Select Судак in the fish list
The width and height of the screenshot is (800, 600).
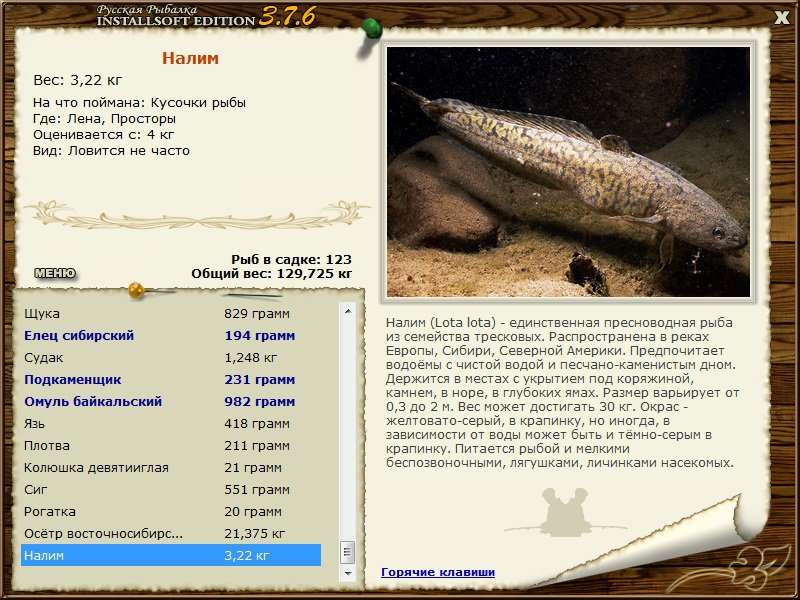171,357
